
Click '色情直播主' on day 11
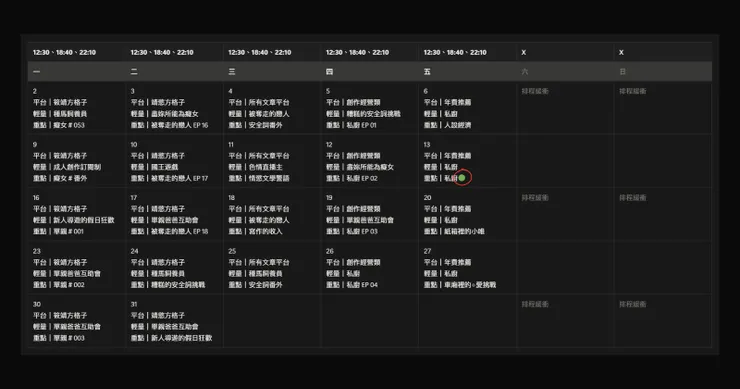pos(265,167)
